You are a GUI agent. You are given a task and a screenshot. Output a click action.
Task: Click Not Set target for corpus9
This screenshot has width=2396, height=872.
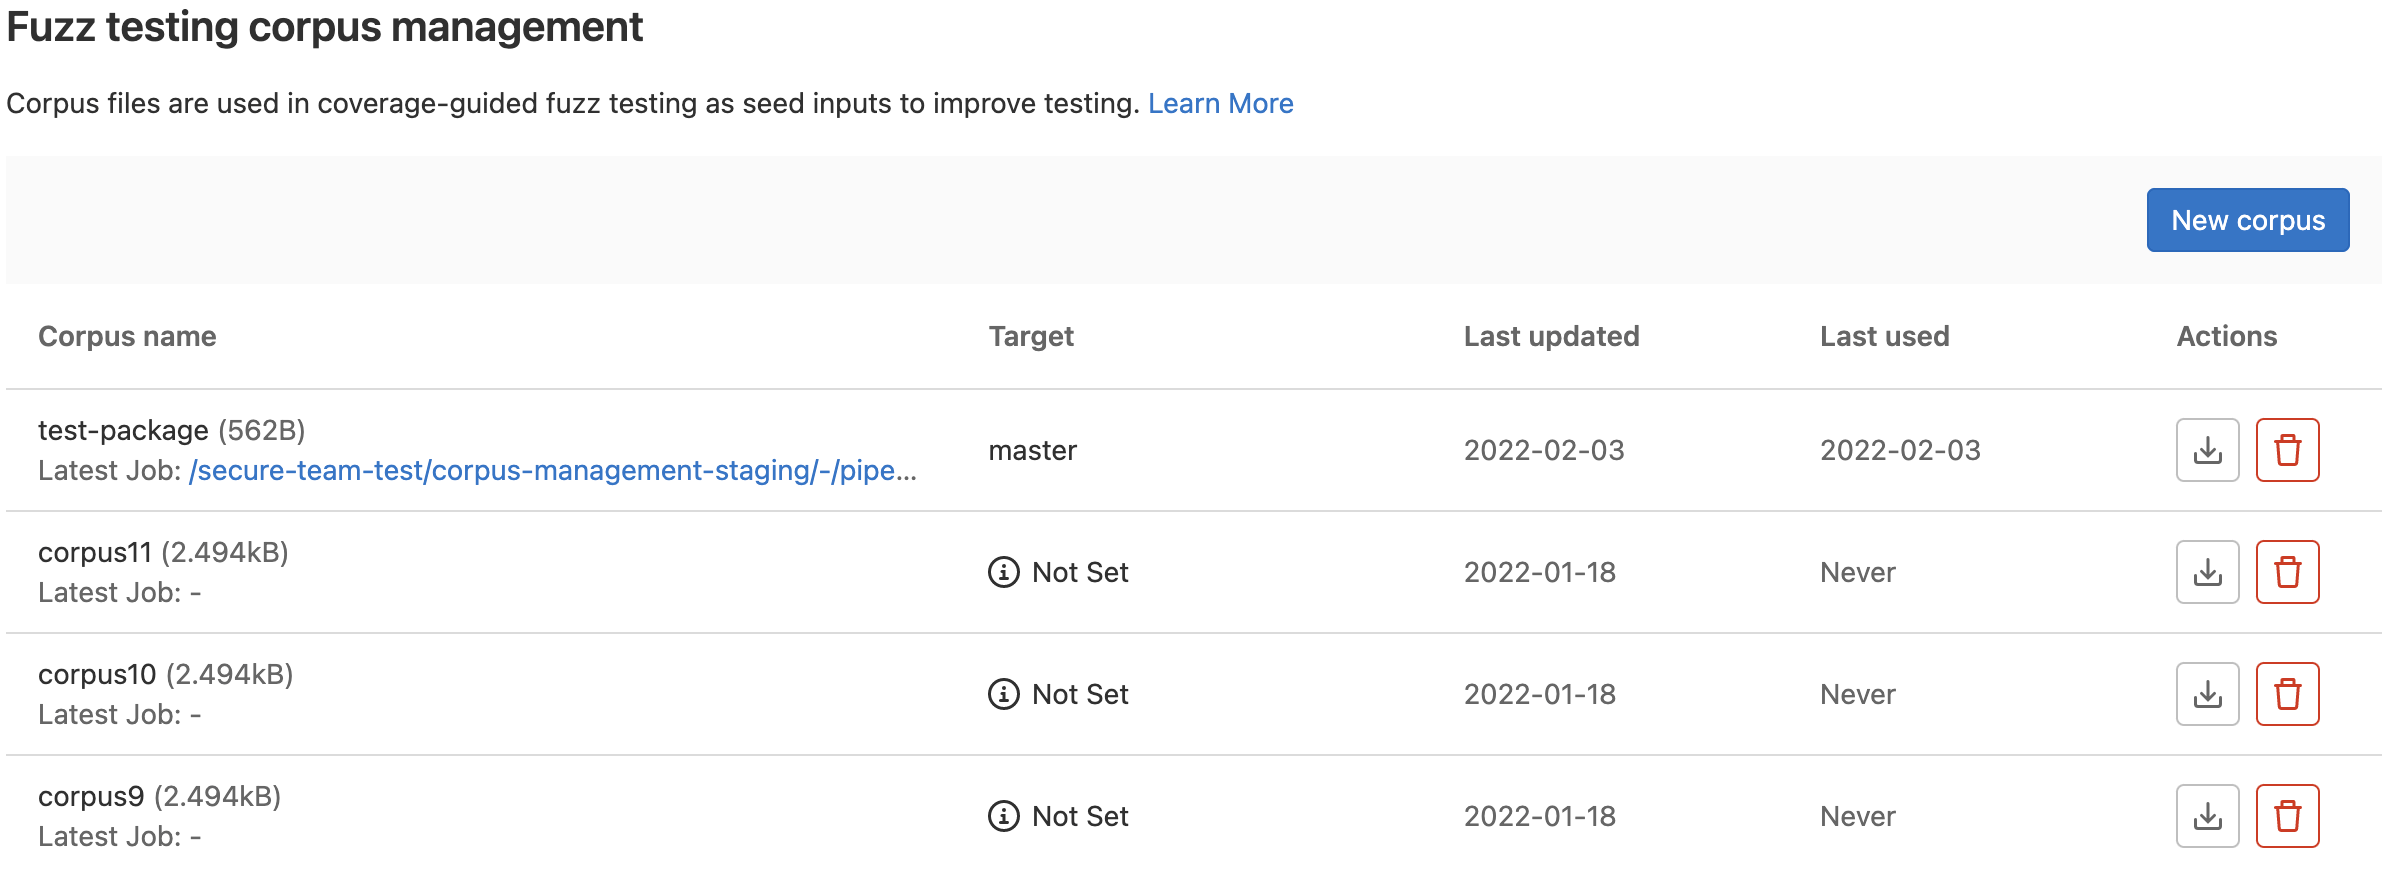(x=1080, y=816)
